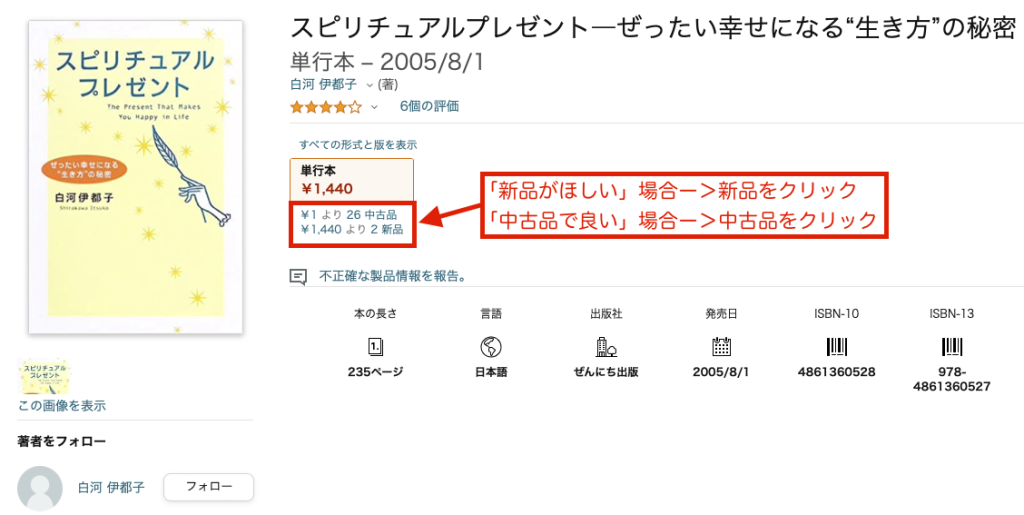
Task: Open the 6個の評価 reviews link
Action: pyautogui.click(x=429, y=106)
